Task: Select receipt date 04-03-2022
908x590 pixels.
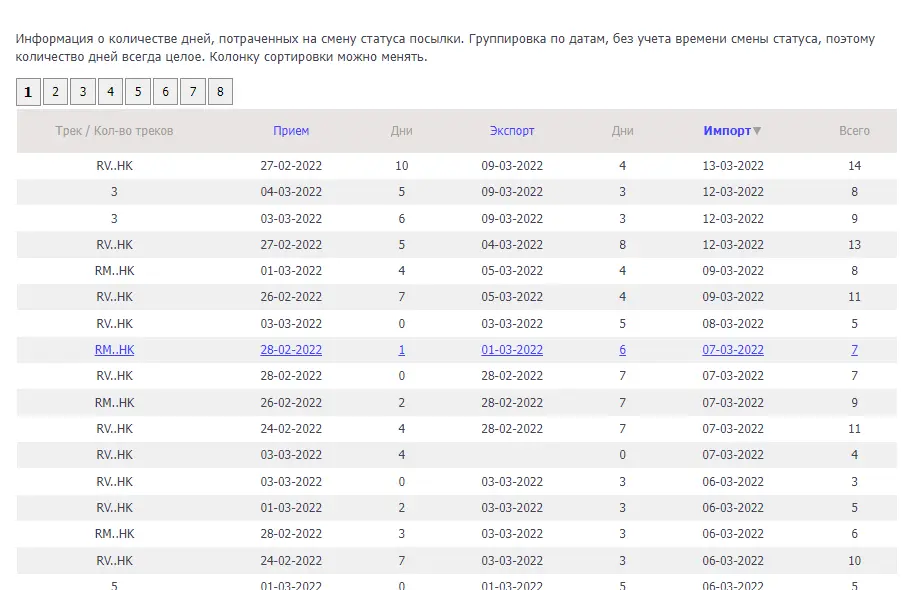Action: coord(291,192)
